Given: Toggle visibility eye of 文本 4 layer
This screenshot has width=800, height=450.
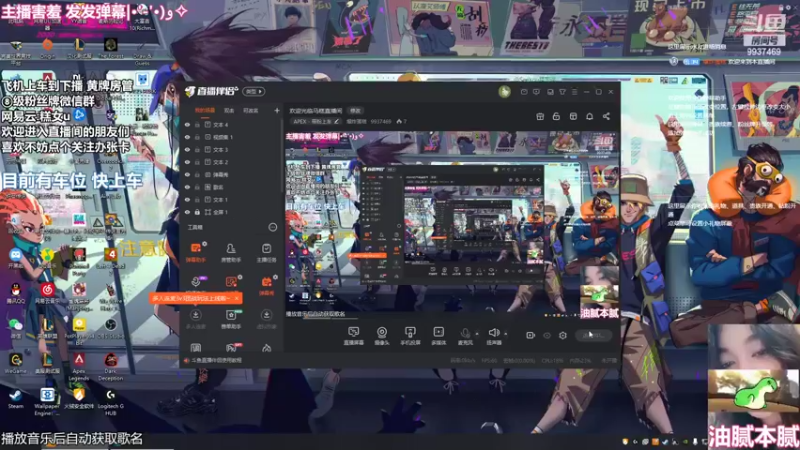Looking at the screenshot, I should [x=187, y=124].
